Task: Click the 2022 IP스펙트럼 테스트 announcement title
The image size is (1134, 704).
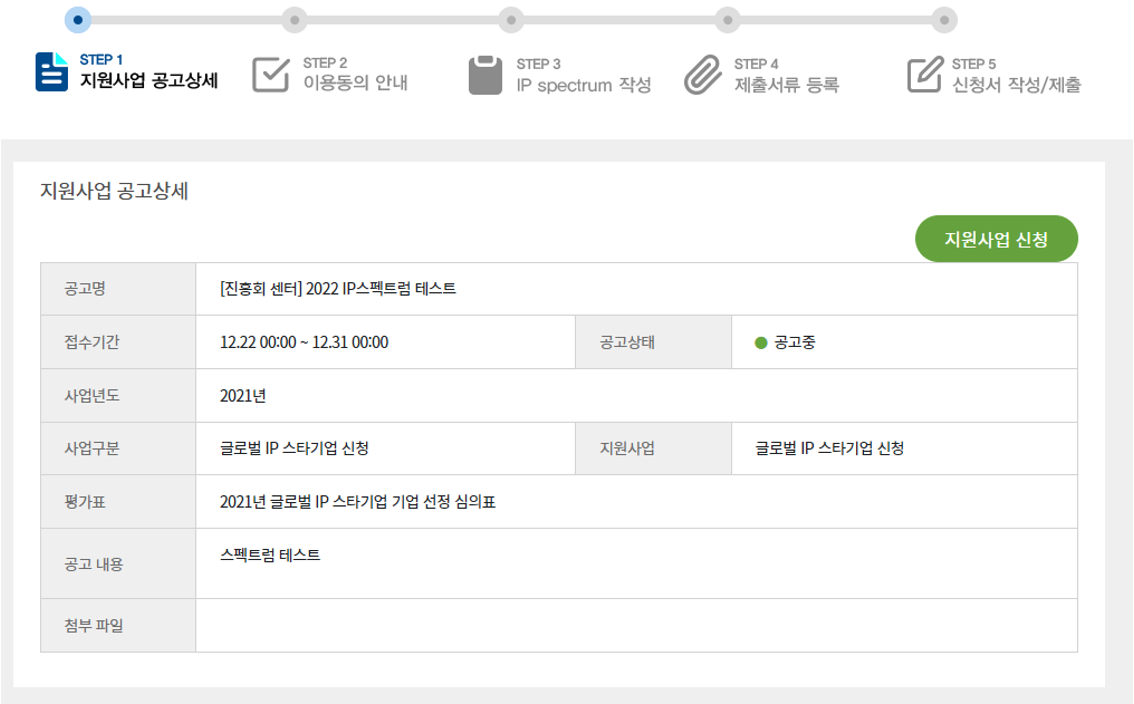Action: pos(338,289)
